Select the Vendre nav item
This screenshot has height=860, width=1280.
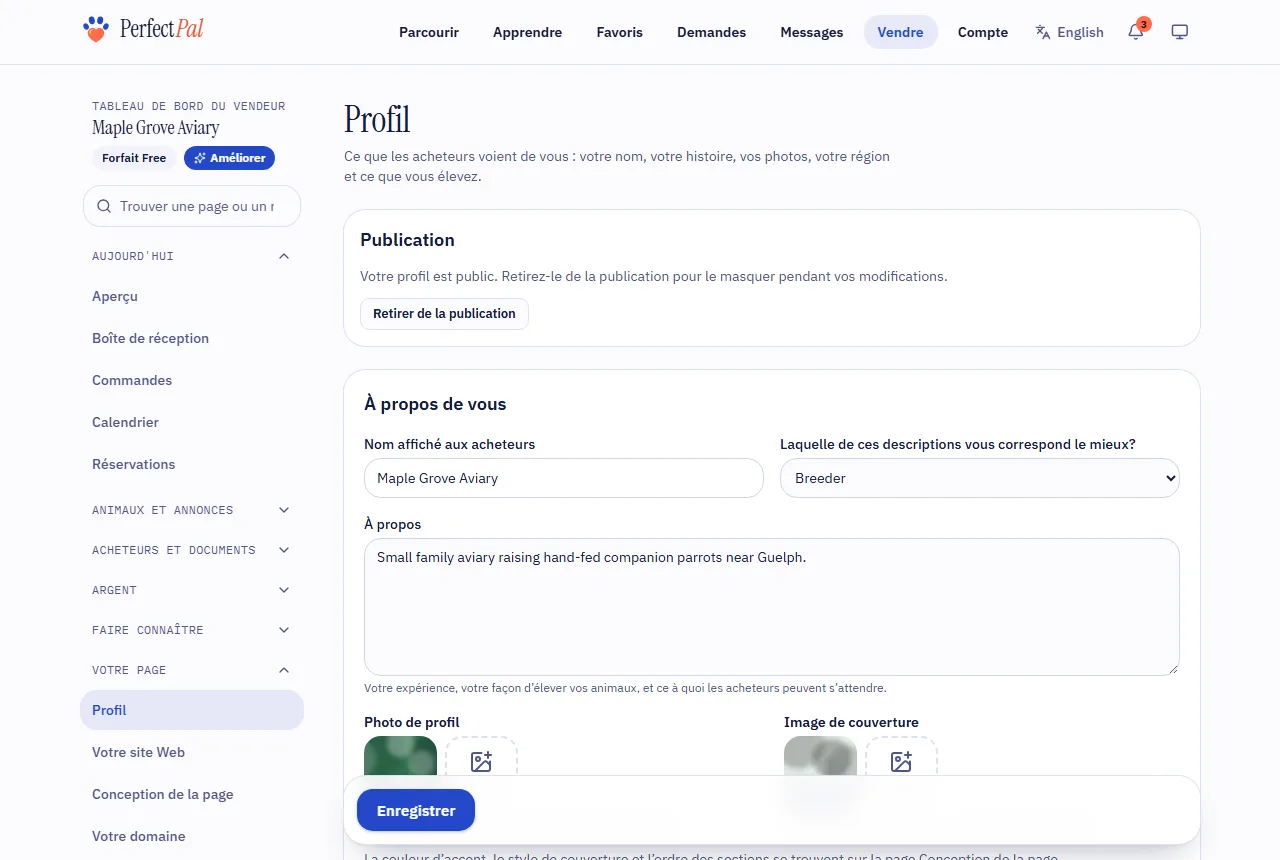tap(901, 32)
